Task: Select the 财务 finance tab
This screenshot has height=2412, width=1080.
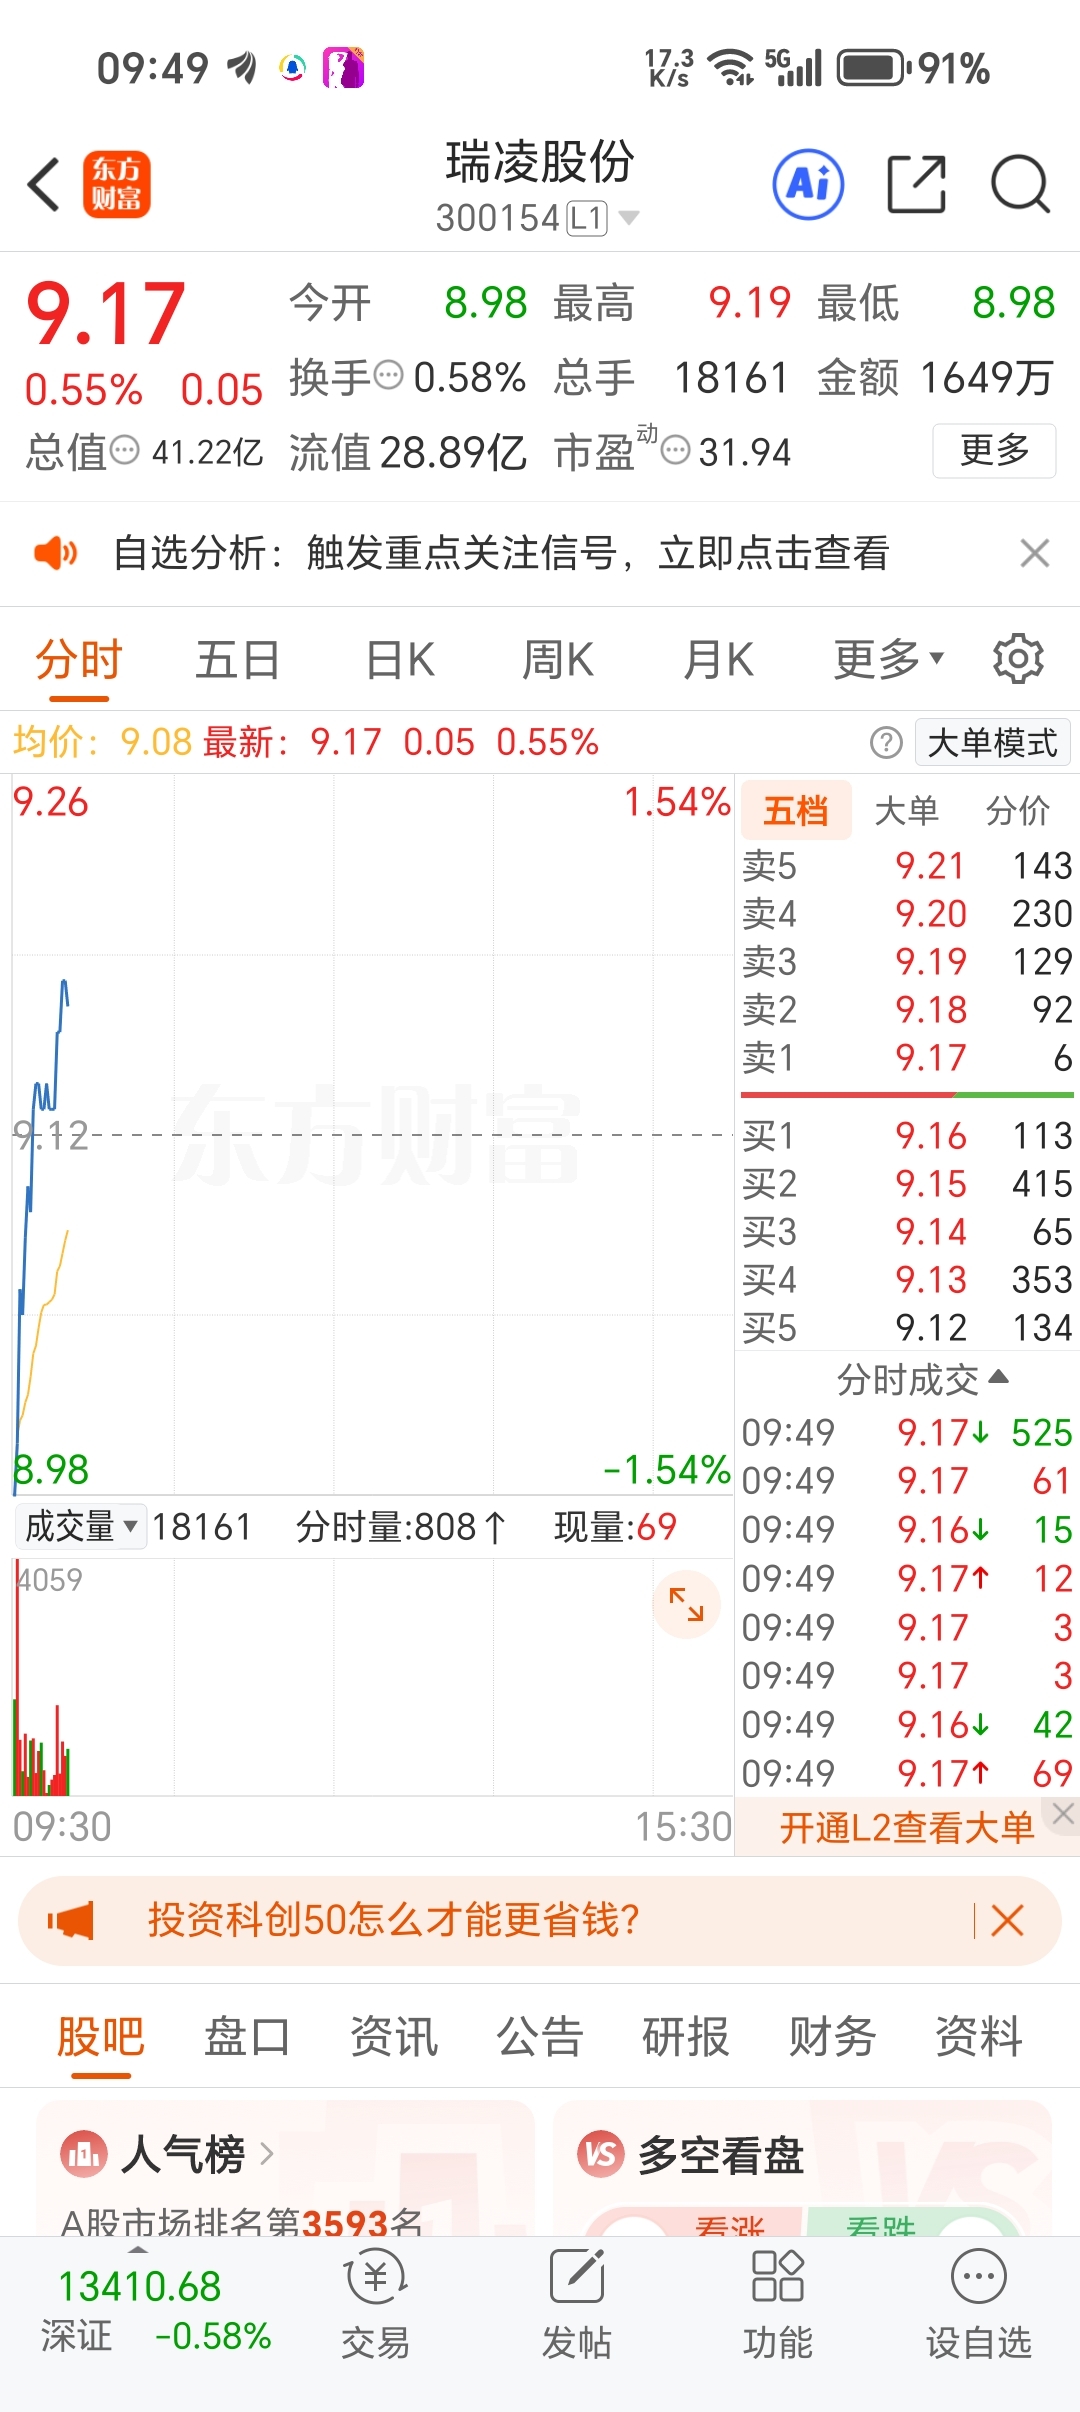Action: pyautogui.click(x=832, y=2037)
